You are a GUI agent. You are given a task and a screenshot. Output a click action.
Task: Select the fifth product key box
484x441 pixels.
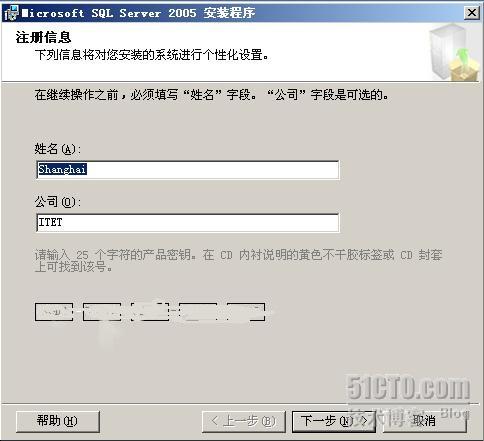246,312
